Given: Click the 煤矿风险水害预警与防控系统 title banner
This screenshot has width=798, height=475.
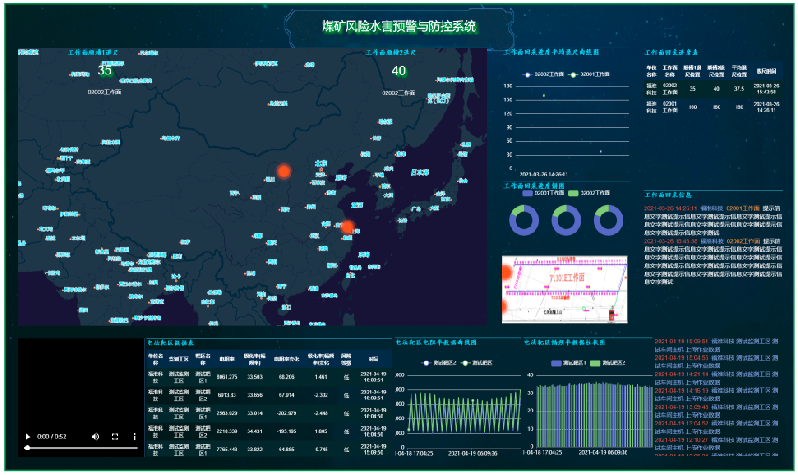Looking at the screenshot, I should click(x=399, y=25).
